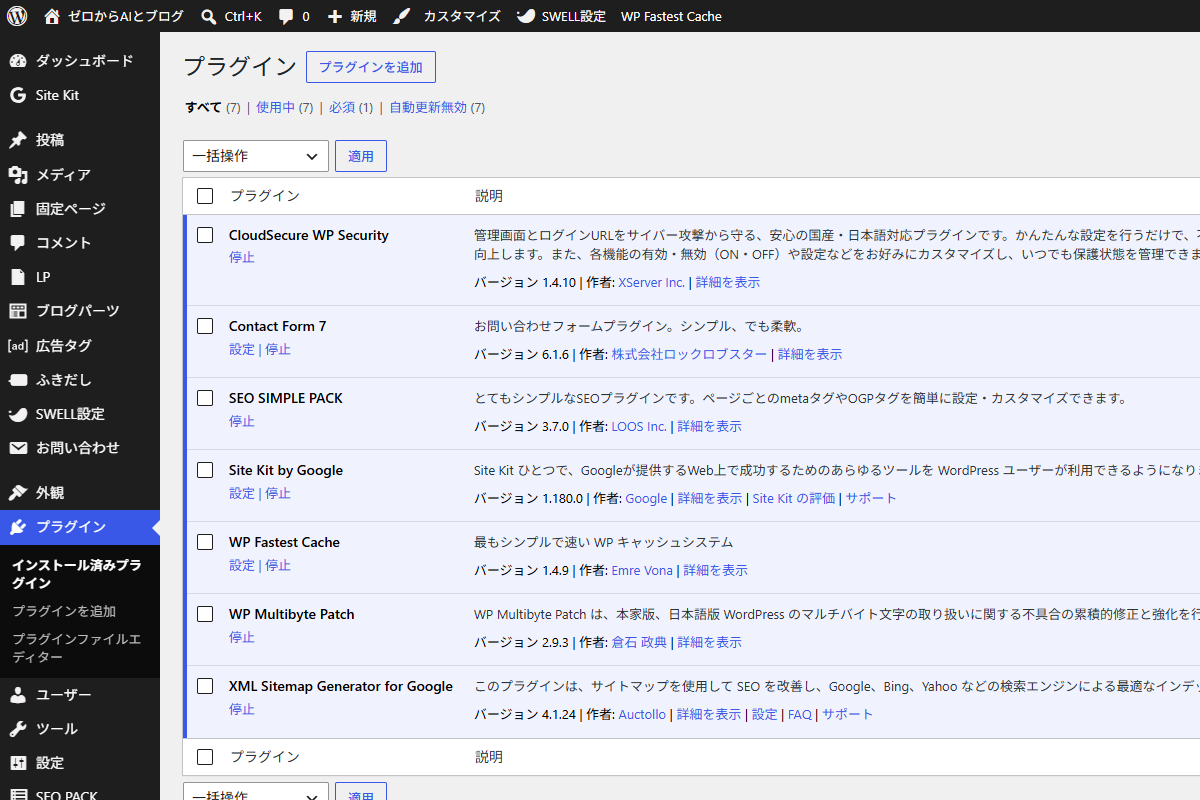
Task: Click the home icon beside ゼロからAIとブログ
Action: point(52,16)
